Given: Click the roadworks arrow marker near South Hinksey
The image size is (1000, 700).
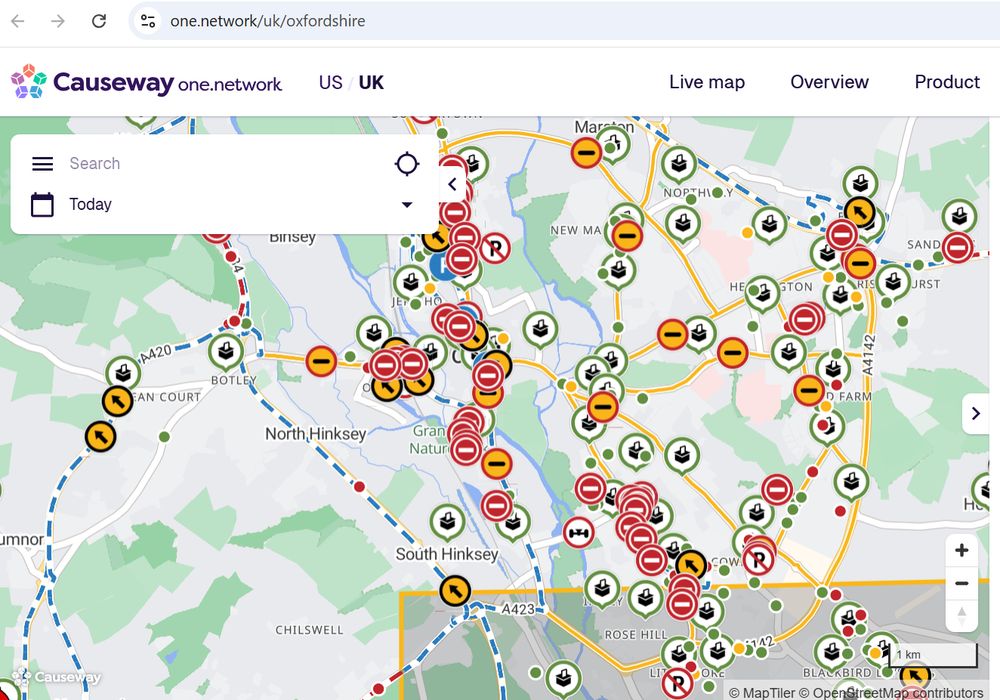Looking at the screenshot, I should [456, 590].
